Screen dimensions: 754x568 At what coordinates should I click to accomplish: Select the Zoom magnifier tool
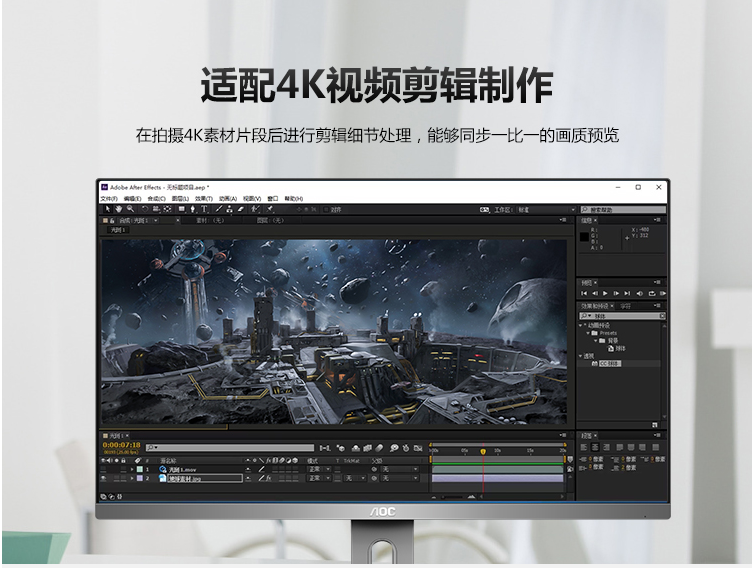130,210
